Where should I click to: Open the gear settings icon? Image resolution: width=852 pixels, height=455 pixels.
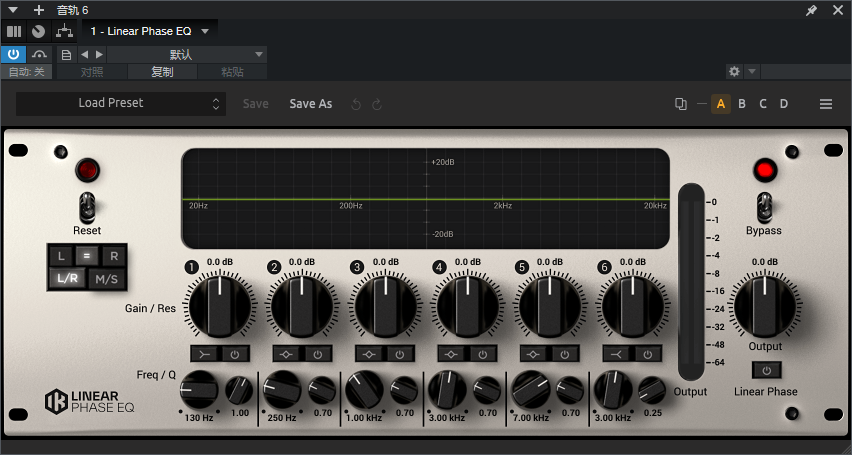click(734, 71)
